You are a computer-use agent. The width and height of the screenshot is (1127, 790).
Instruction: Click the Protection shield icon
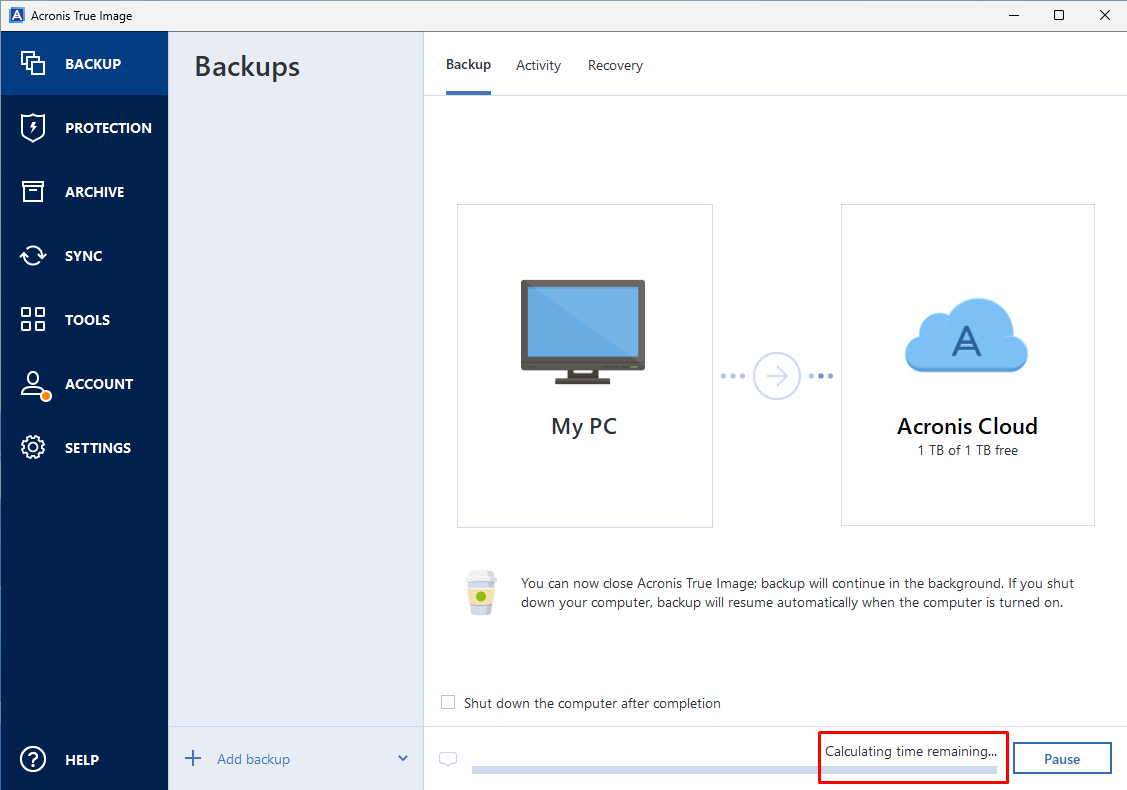coord(33,128)
